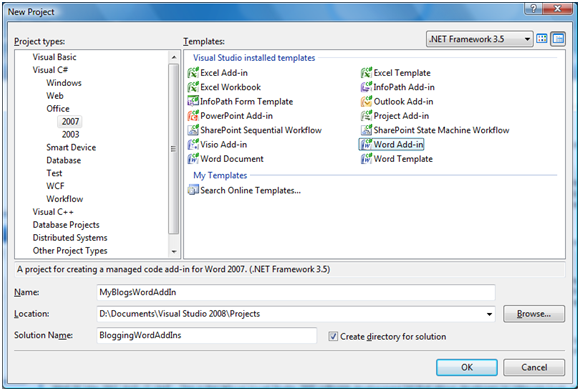Pick the Project Add-in template icon
The image size is (580, 391).
[366, 116]
